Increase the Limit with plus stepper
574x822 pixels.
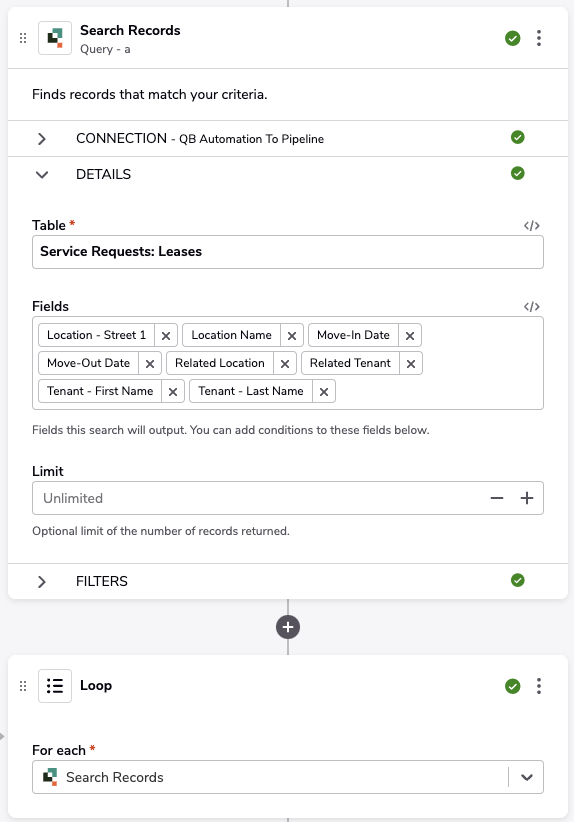point(527,498)
